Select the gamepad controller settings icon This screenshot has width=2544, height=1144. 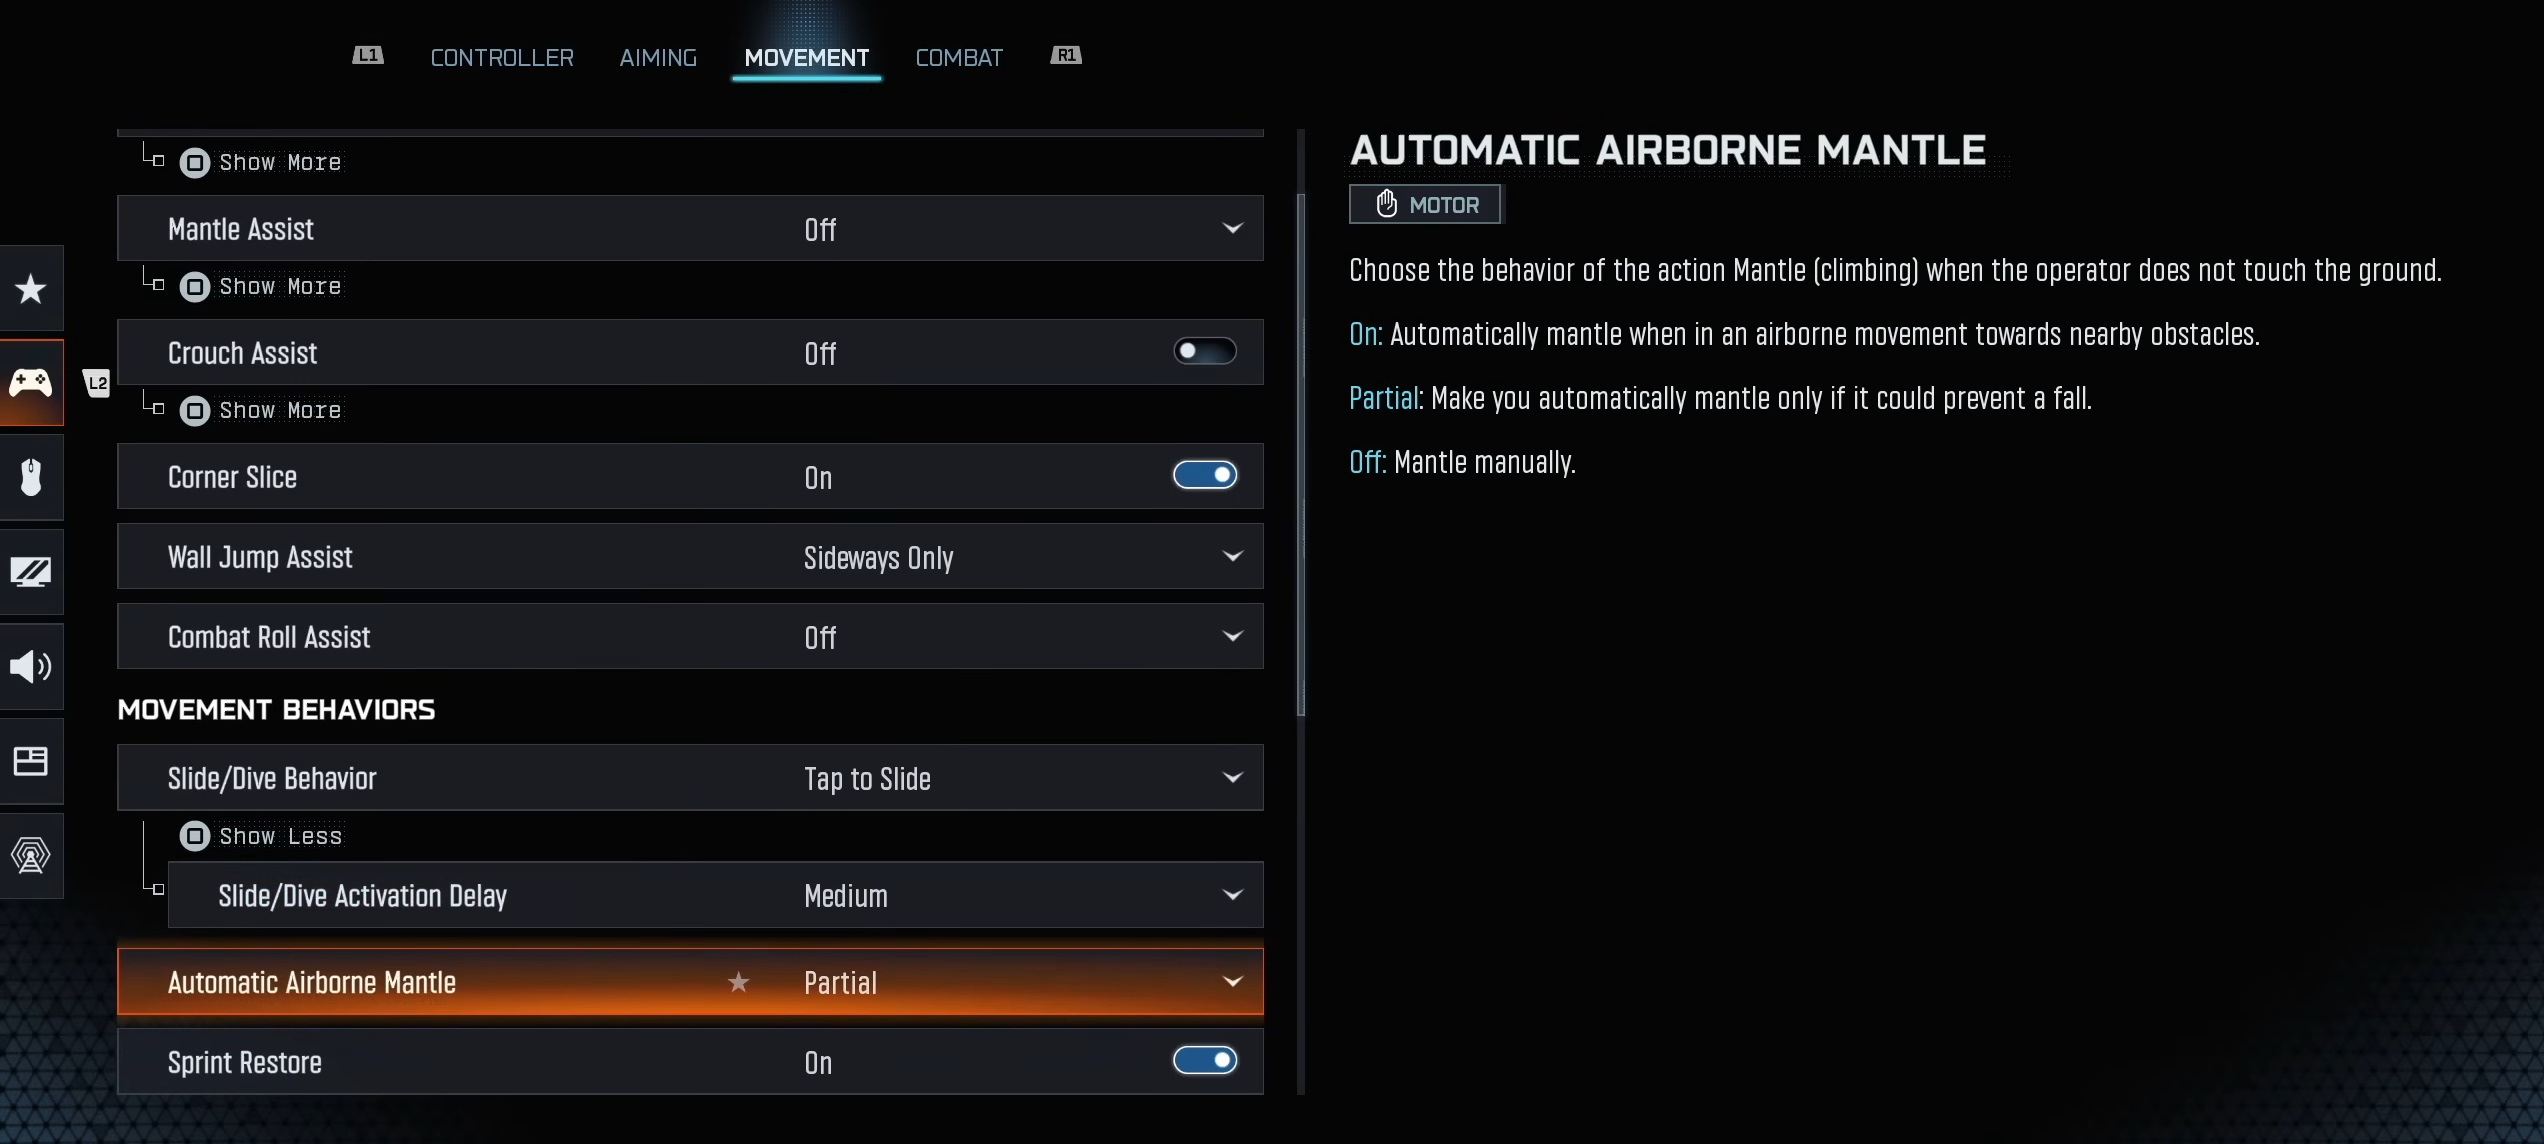pos(30,383)
